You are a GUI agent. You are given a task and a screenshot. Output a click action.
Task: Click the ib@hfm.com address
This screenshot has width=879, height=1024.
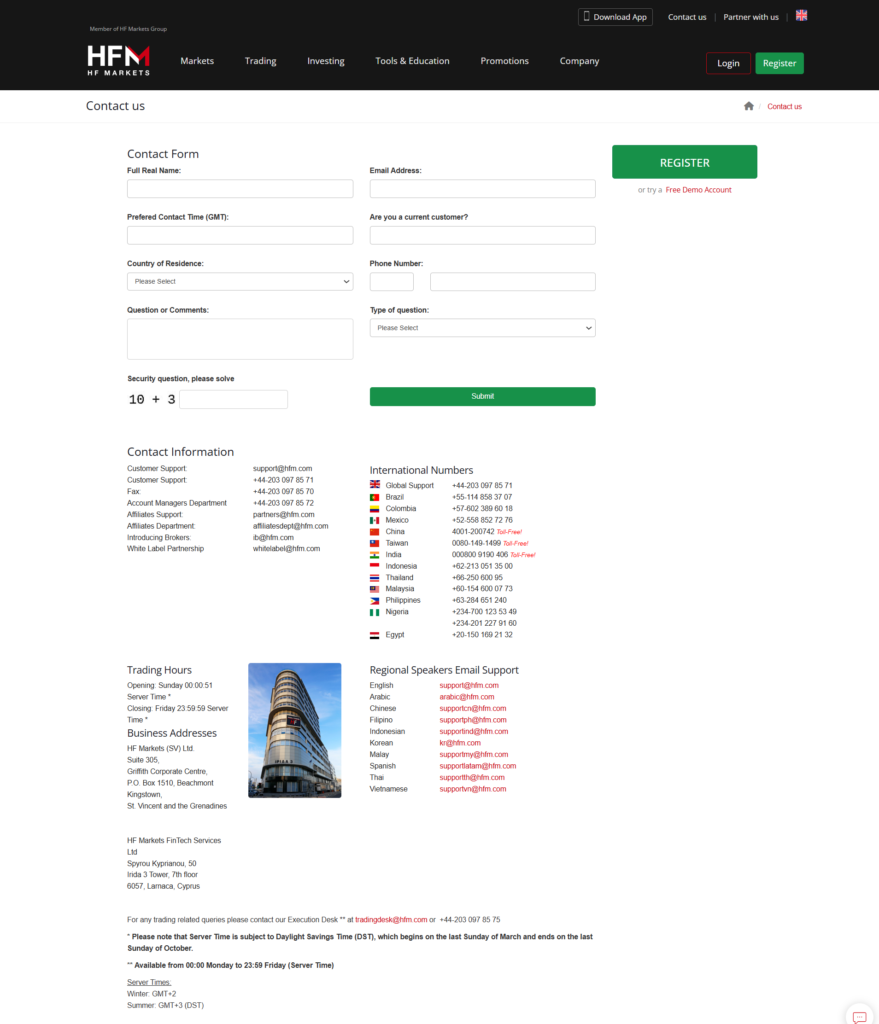tap(273, 537)
